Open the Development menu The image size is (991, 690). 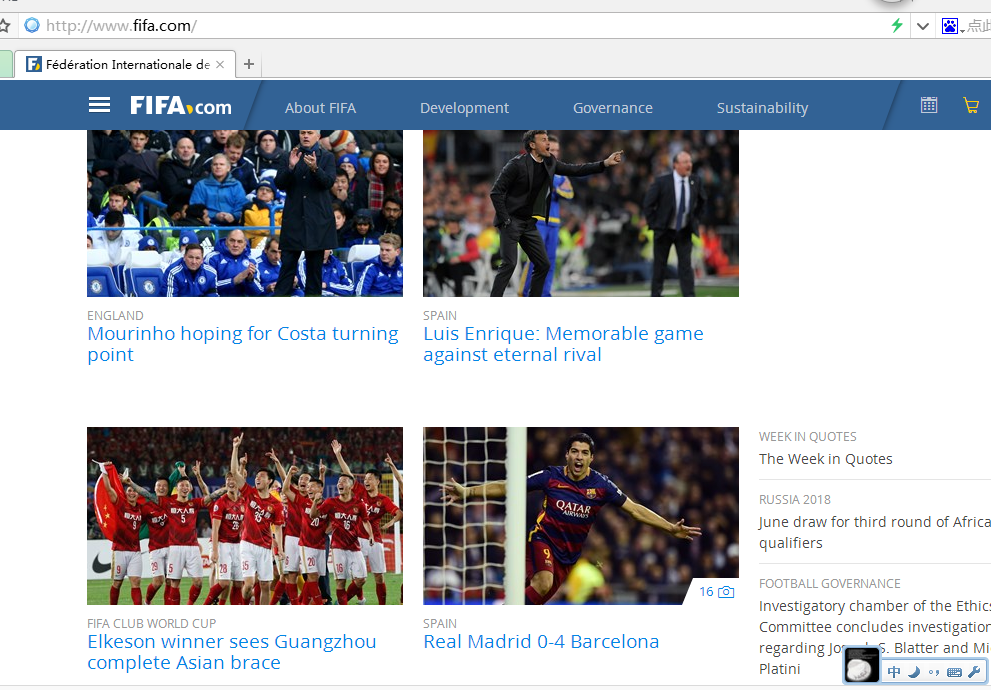pos(465,108)
